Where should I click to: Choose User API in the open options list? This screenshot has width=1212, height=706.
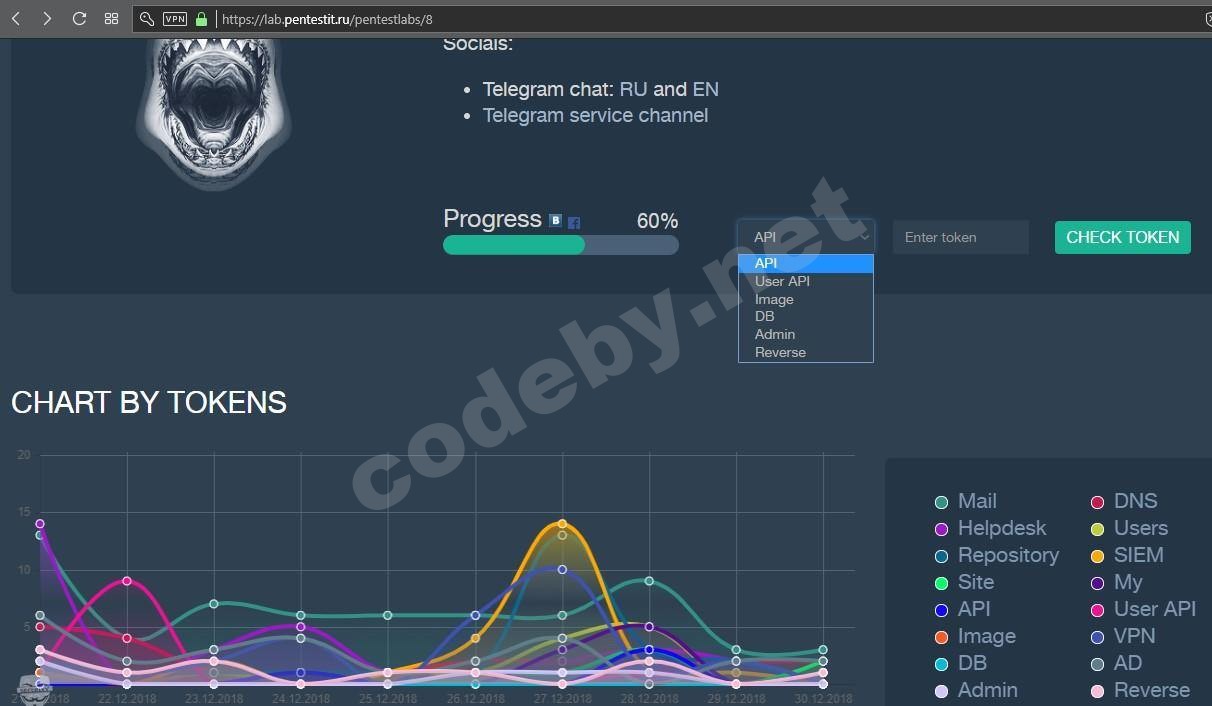coord(782,281)
